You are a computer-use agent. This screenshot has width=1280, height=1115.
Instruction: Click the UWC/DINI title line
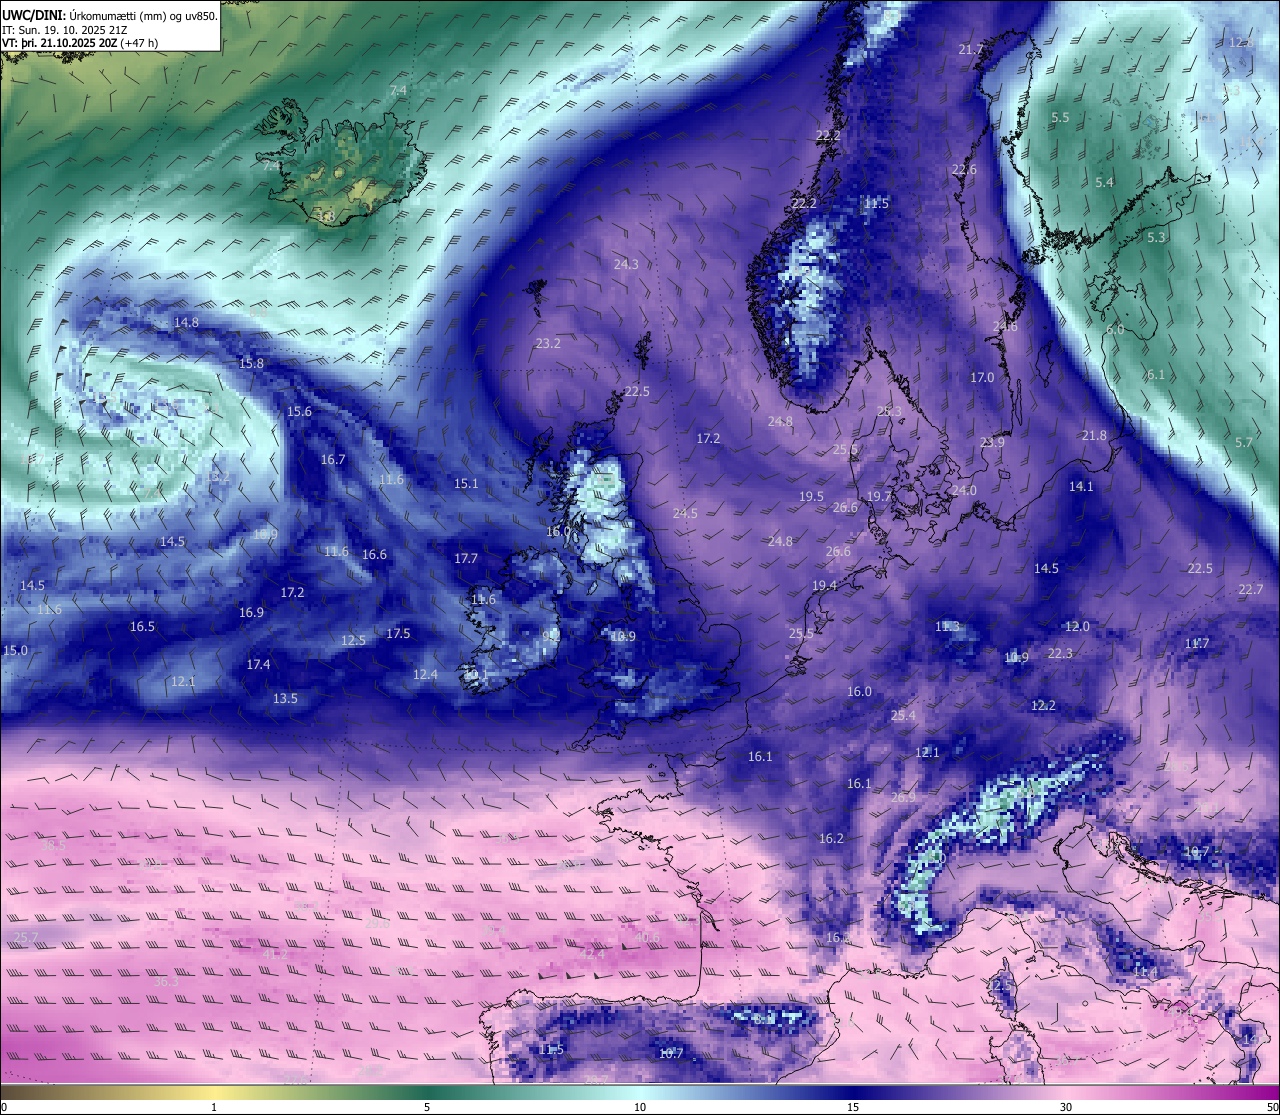pos(110,15)
